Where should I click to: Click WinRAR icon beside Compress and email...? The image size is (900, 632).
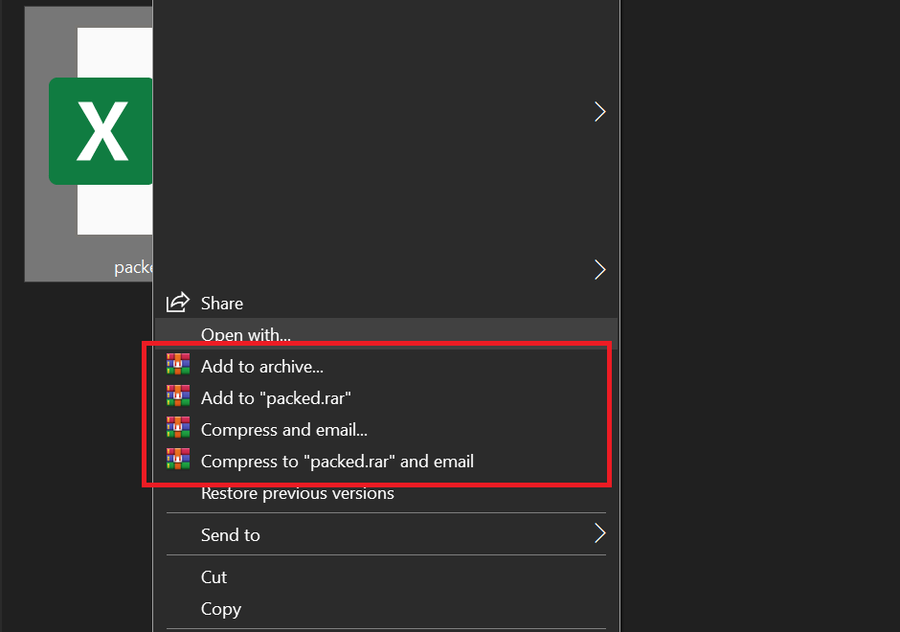178,428
